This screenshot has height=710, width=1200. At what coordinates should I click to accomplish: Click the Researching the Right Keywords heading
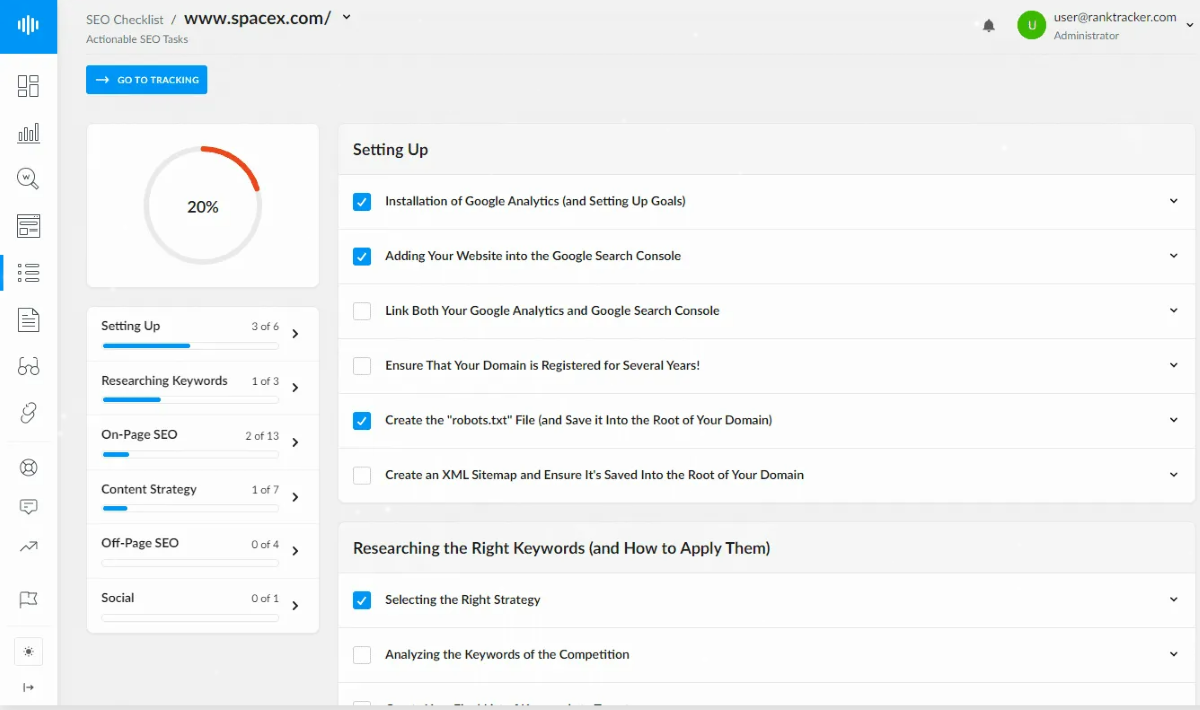tap(561, 548)
